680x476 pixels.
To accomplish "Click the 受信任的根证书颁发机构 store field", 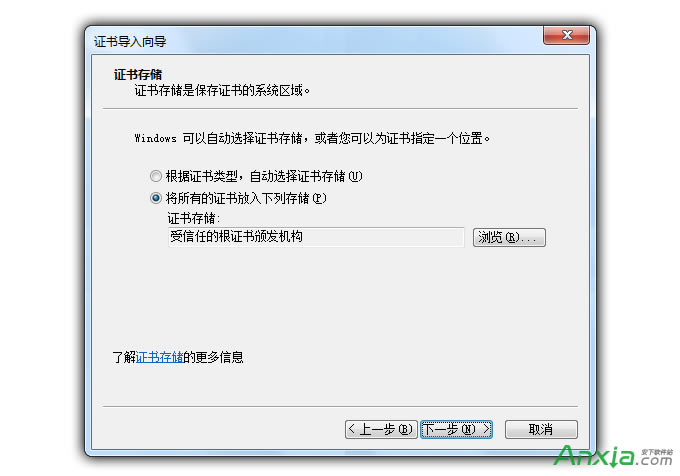I will tap(316, 237).
